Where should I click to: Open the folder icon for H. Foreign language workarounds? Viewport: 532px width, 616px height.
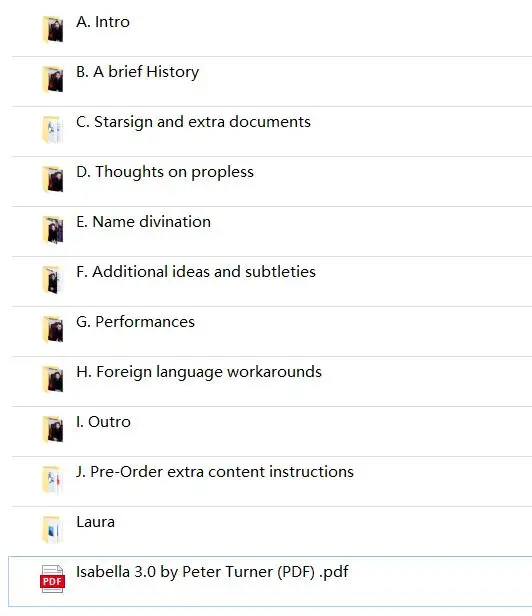[x=53, y=379]
